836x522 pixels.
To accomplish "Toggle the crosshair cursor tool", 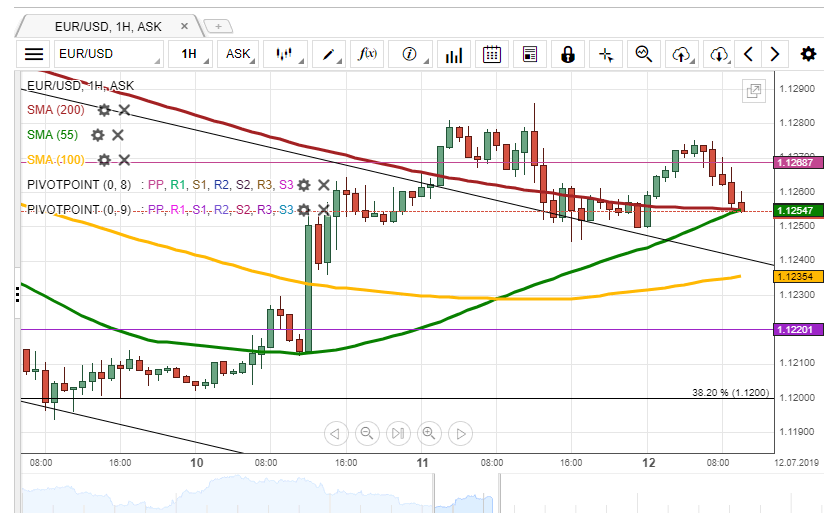I will [606, 54].
